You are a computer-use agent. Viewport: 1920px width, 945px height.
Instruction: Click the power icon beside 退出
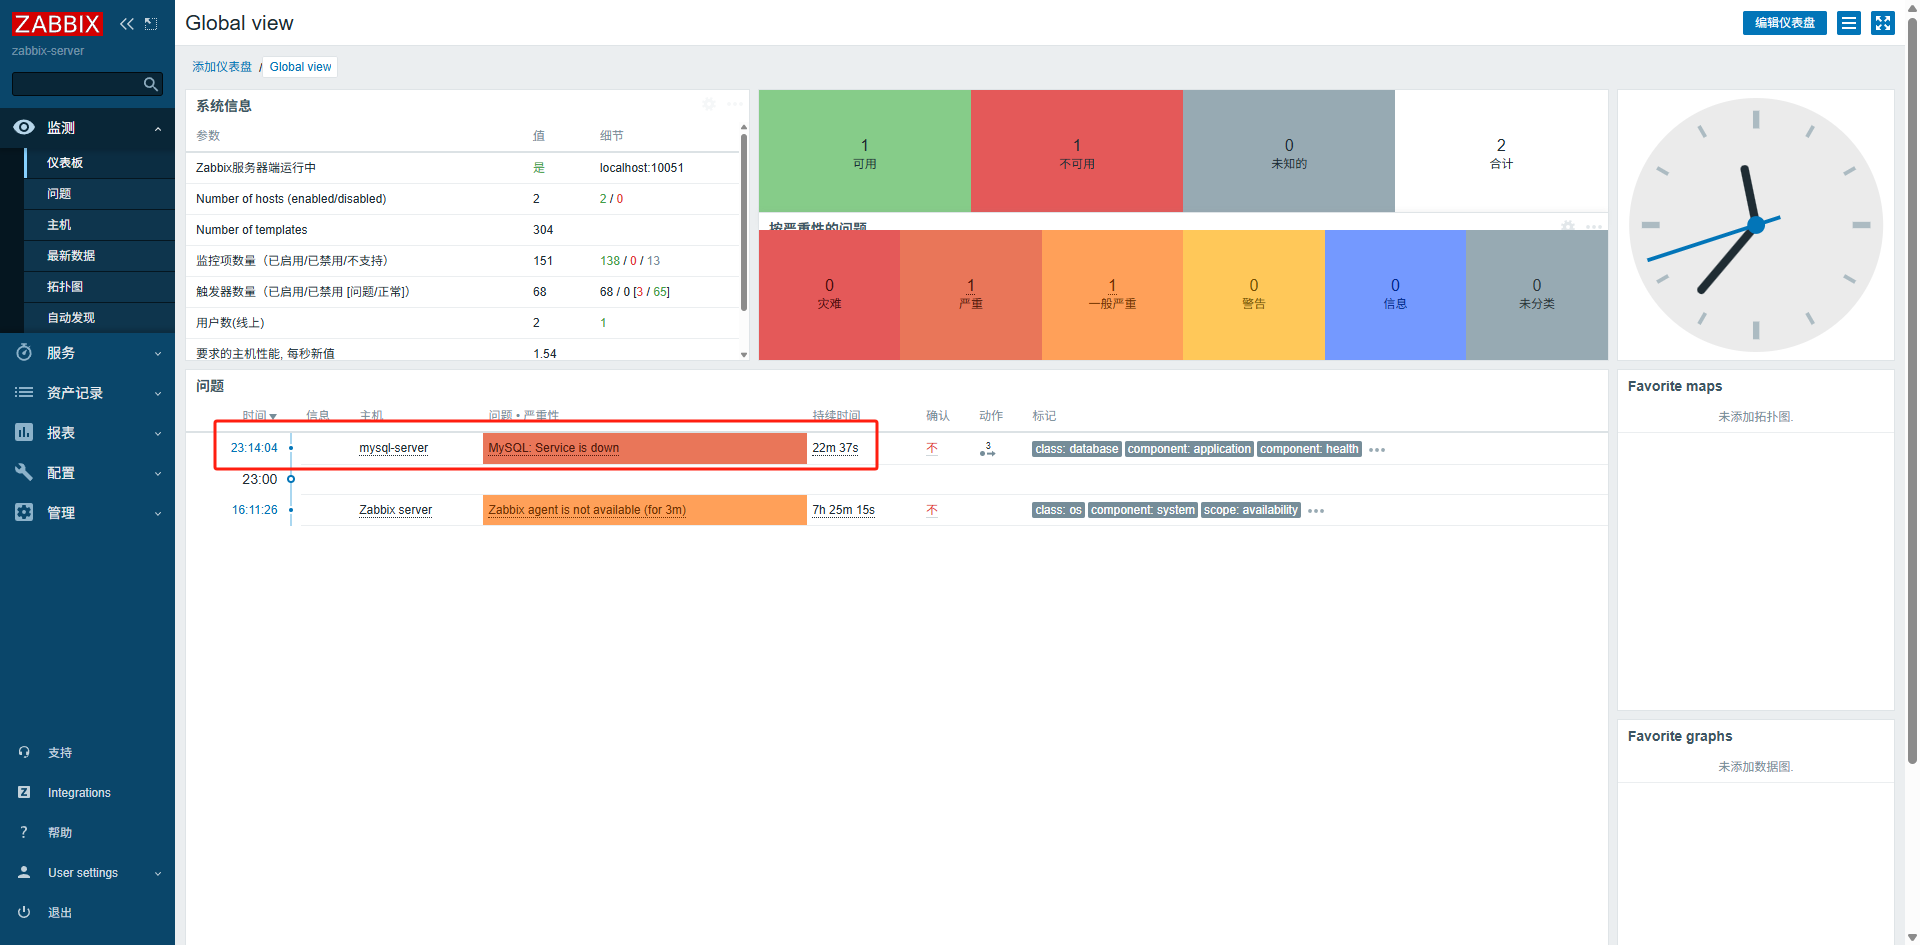24,912
